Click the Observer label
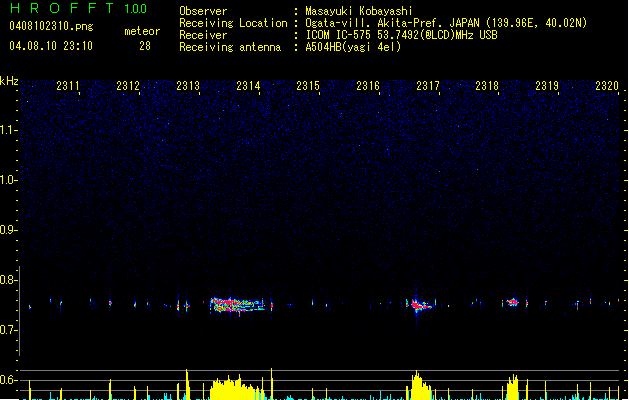This screenshot has height=400, width=629. pos(203,11)
